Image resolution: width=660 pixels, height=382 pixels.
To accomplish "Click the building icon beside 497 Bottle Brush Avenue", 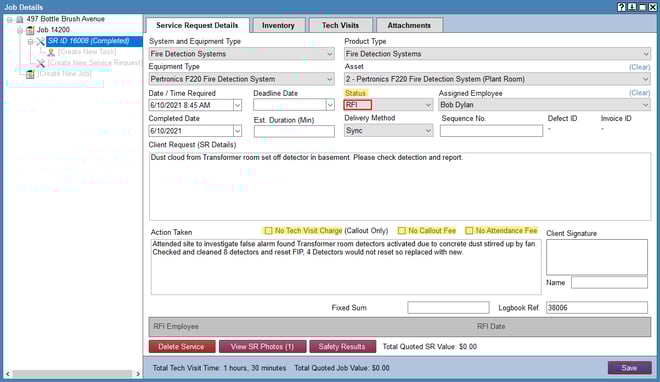I will [x=19, y=19].
